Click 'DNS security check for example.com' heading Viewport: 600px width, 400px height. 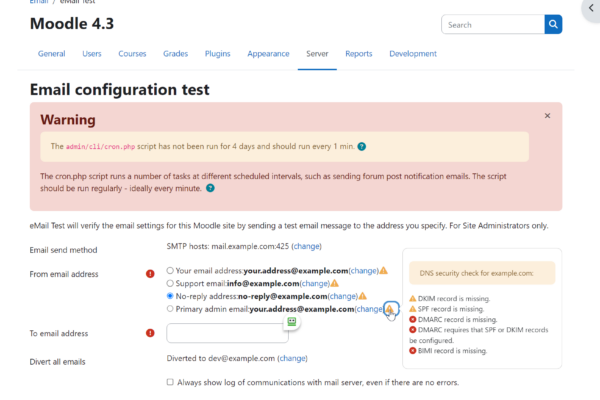click(476, 273)
